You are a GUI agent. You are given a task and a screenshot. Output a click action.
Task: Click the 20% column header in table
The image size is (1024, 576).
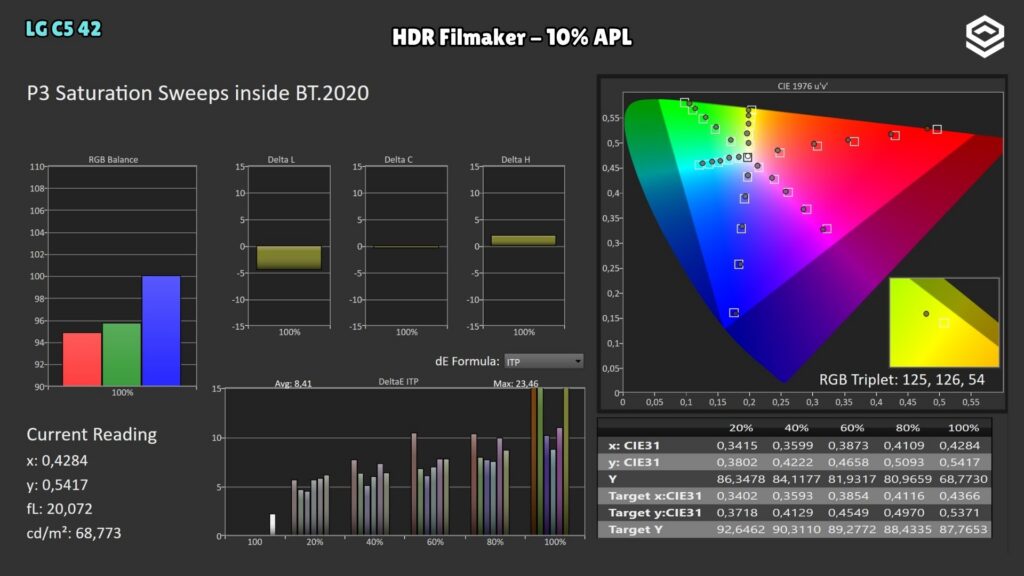click(741, 428)
